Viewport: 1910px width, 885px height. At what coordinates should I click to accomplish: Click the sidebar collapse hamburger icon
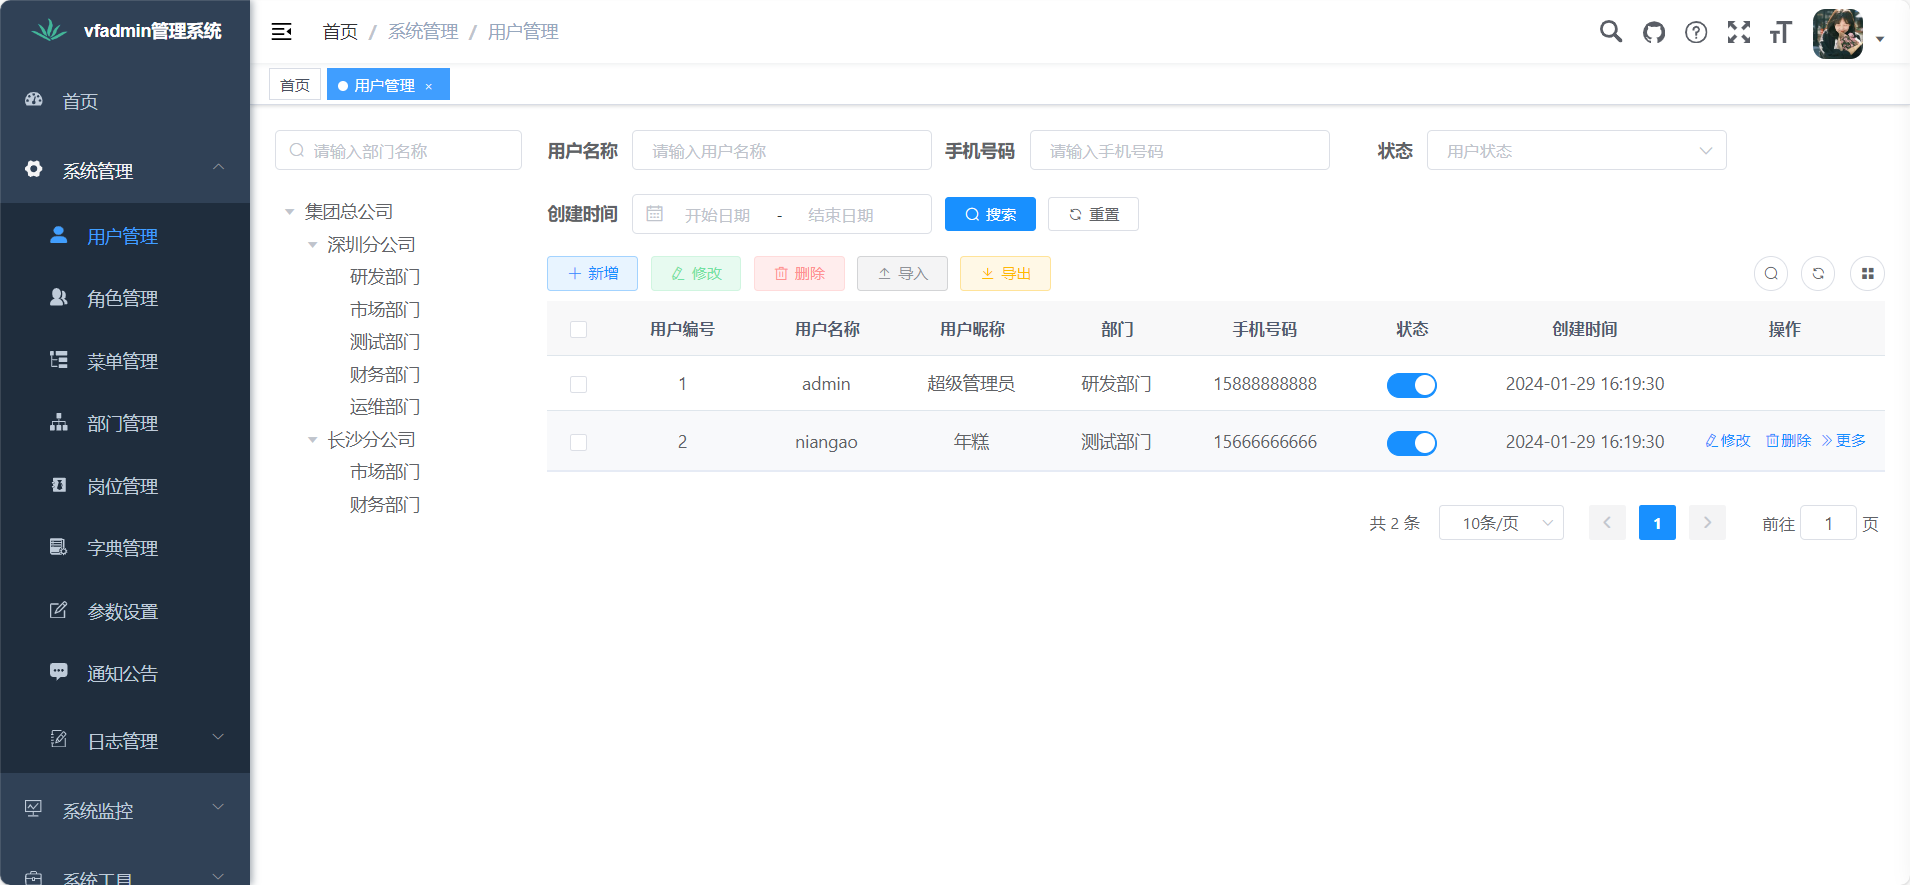(281, 32)
